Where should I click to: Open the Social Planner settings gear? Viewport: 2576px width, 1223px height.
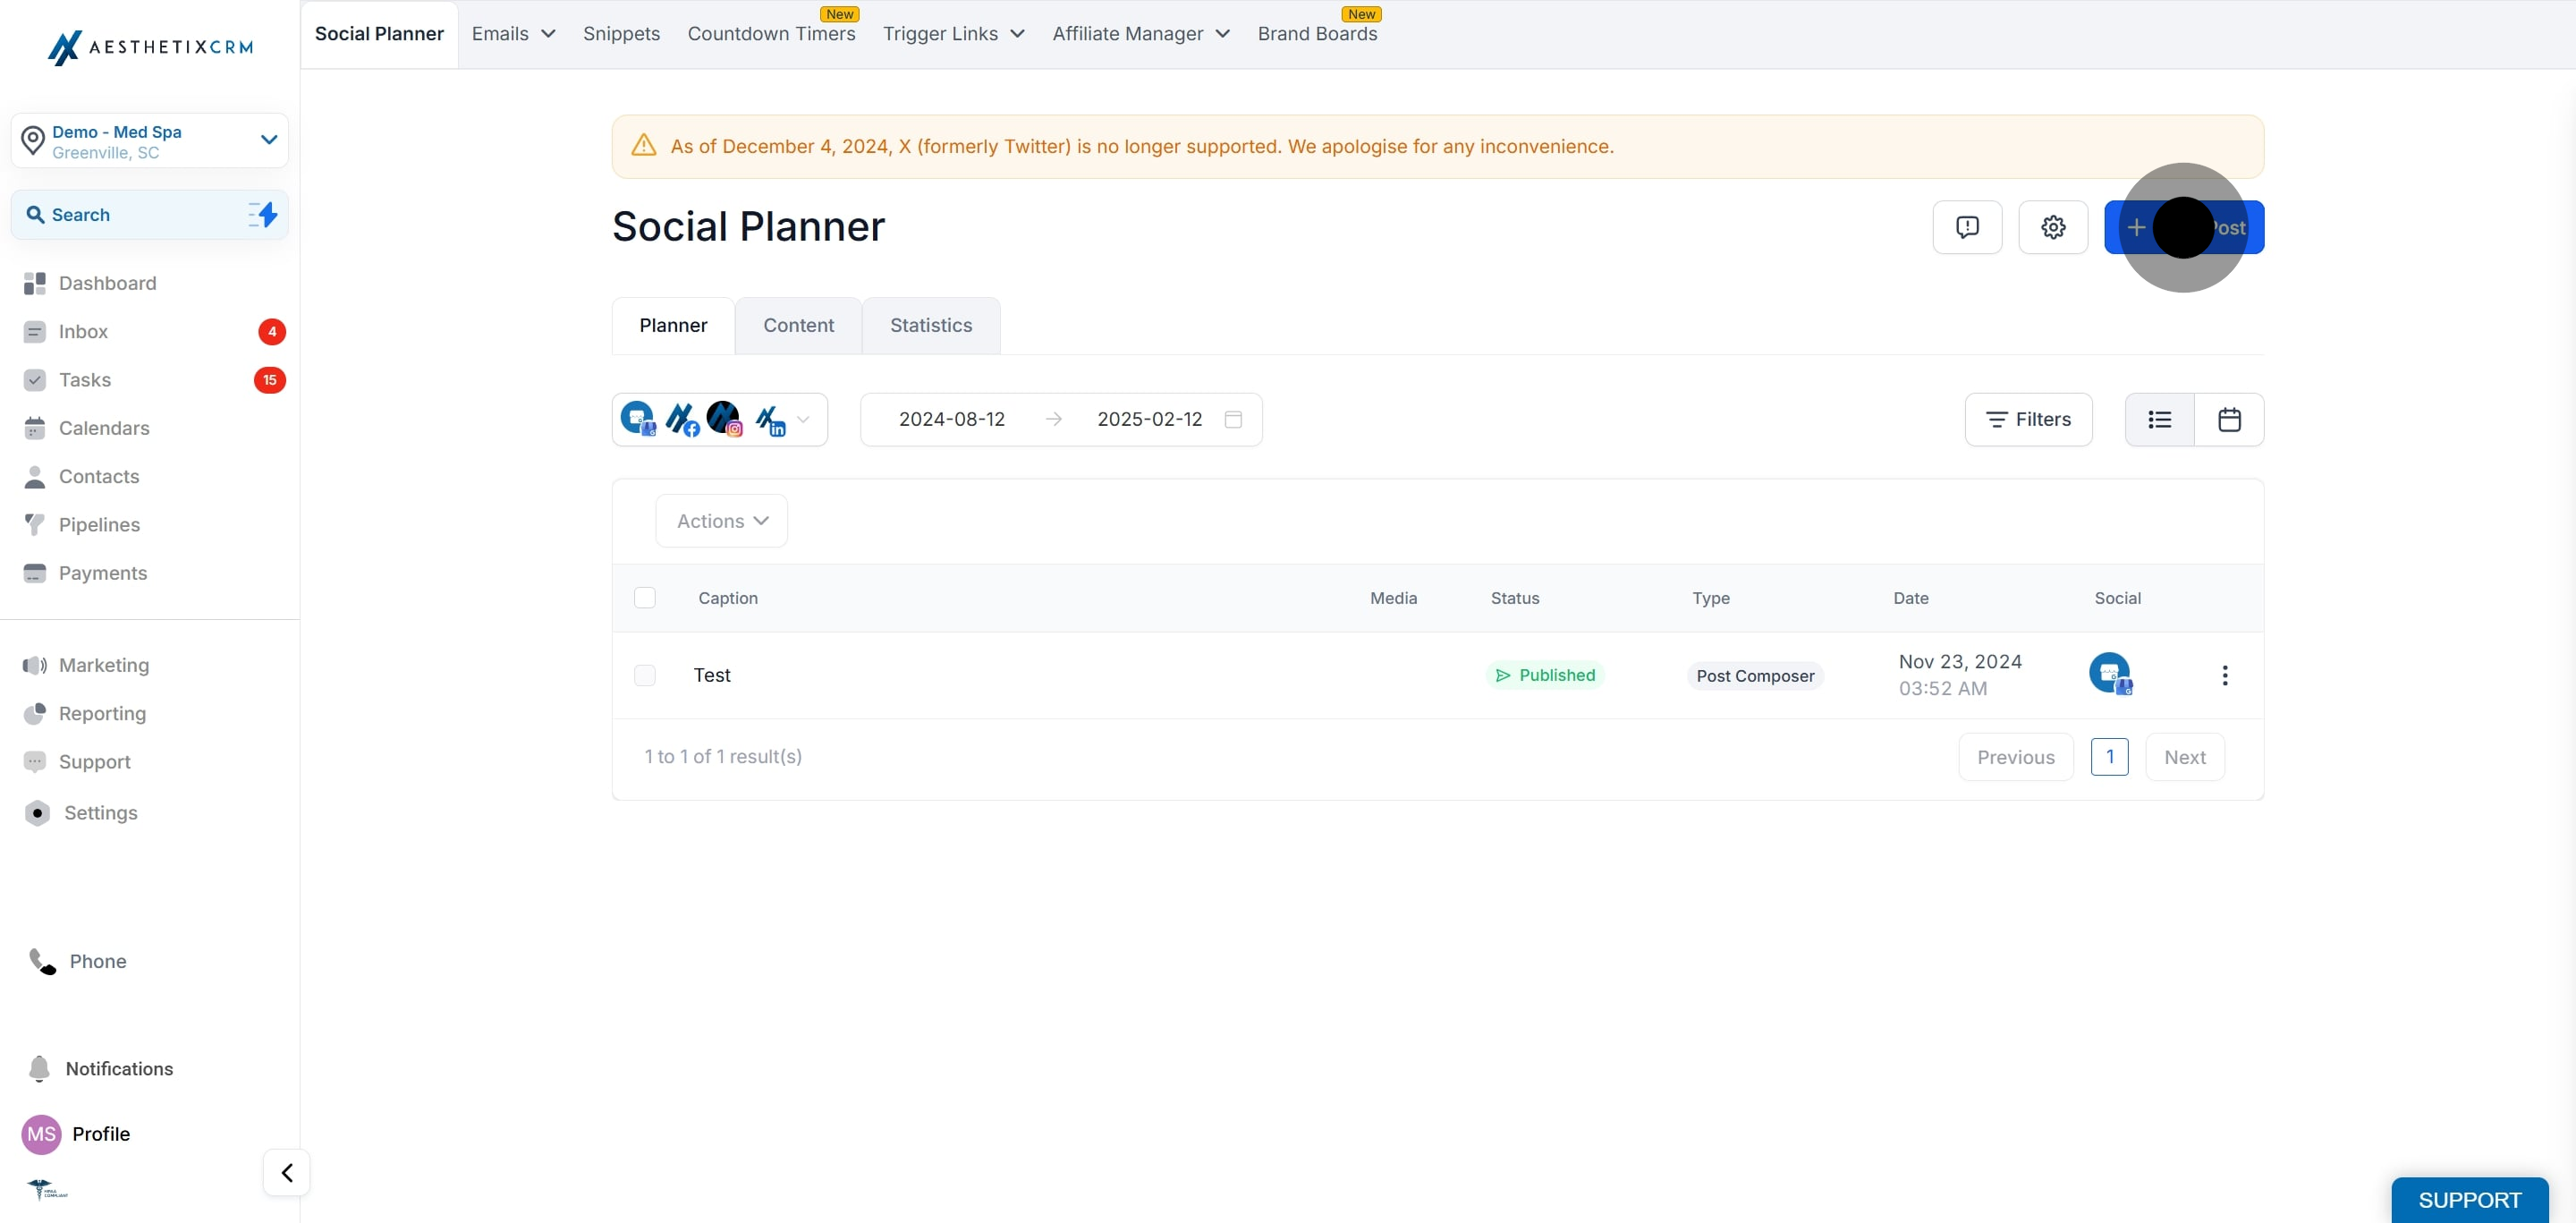(2052, 227)
